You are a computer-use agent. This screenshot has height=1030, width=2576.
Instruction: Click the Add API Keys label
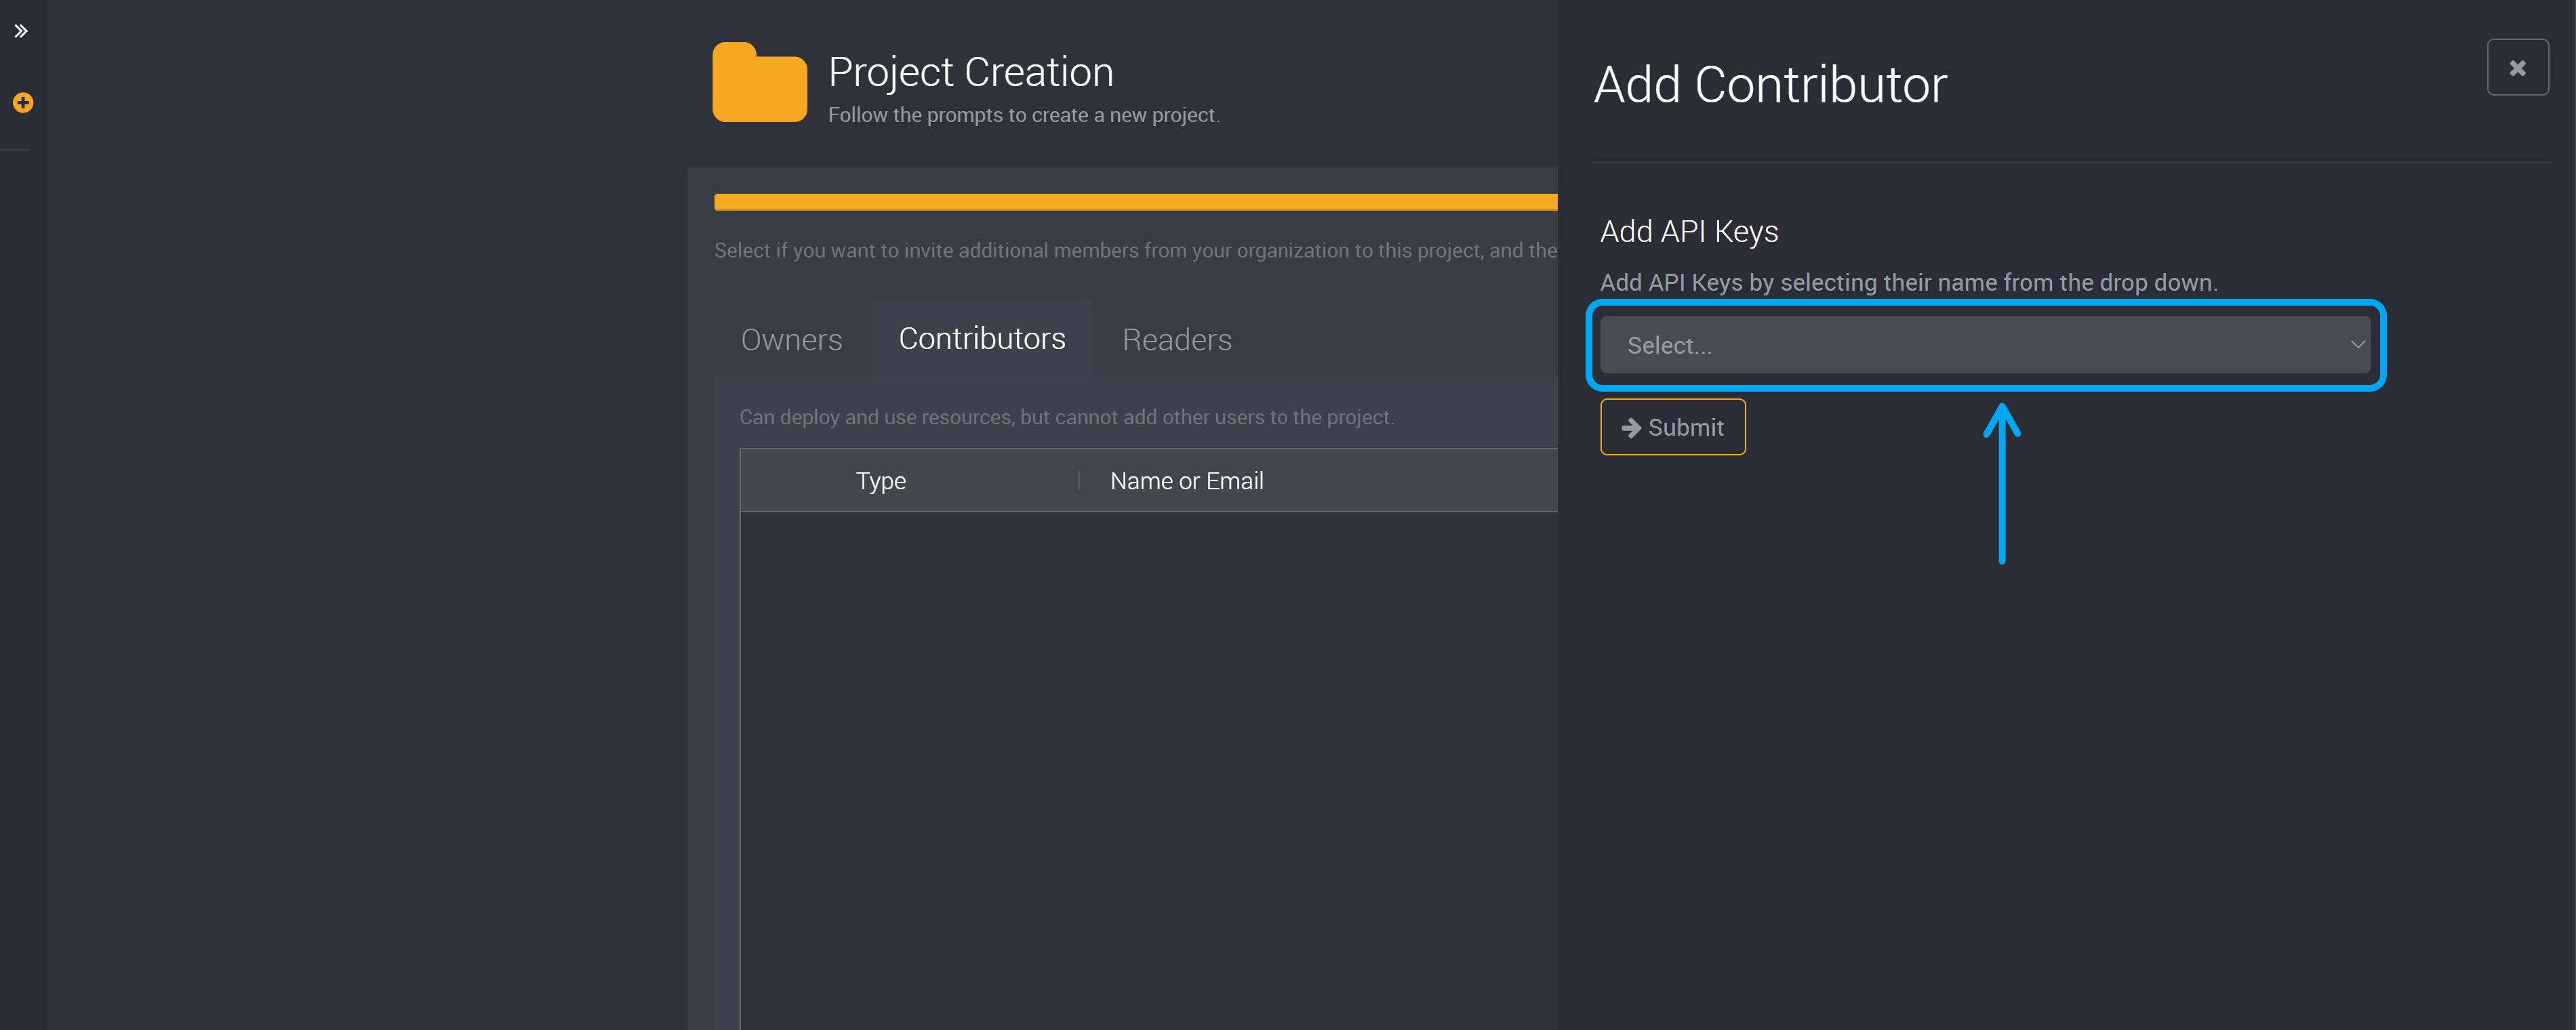(x=1689, y=231)
